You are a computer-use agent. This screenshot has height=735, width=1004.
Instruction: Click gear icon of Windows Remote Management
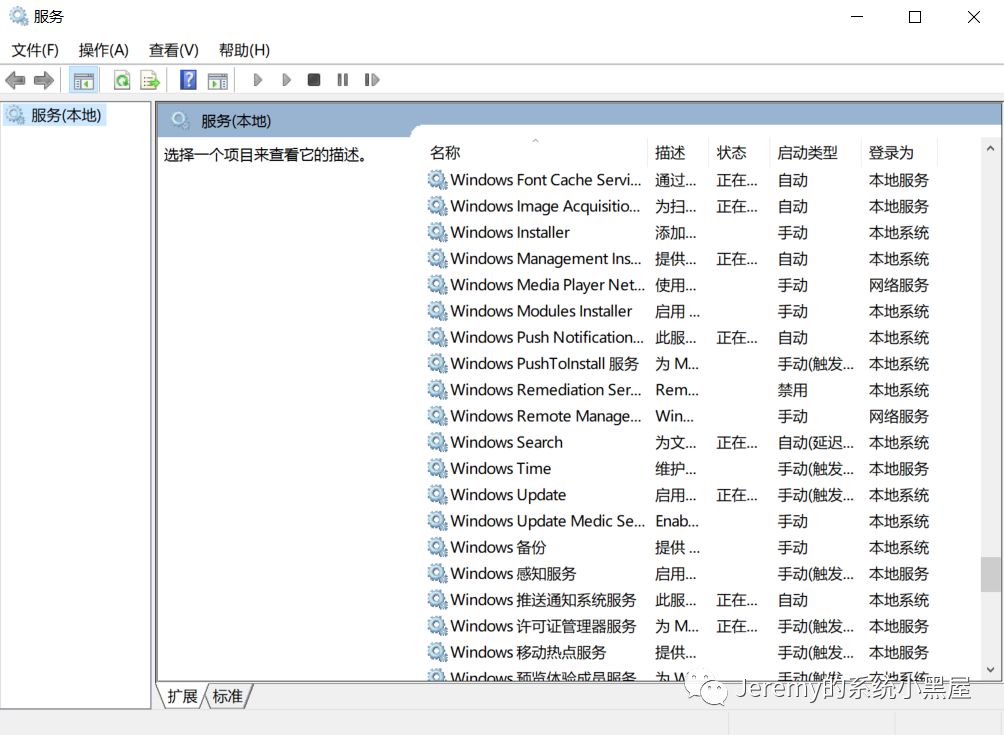tap(437, 416)
